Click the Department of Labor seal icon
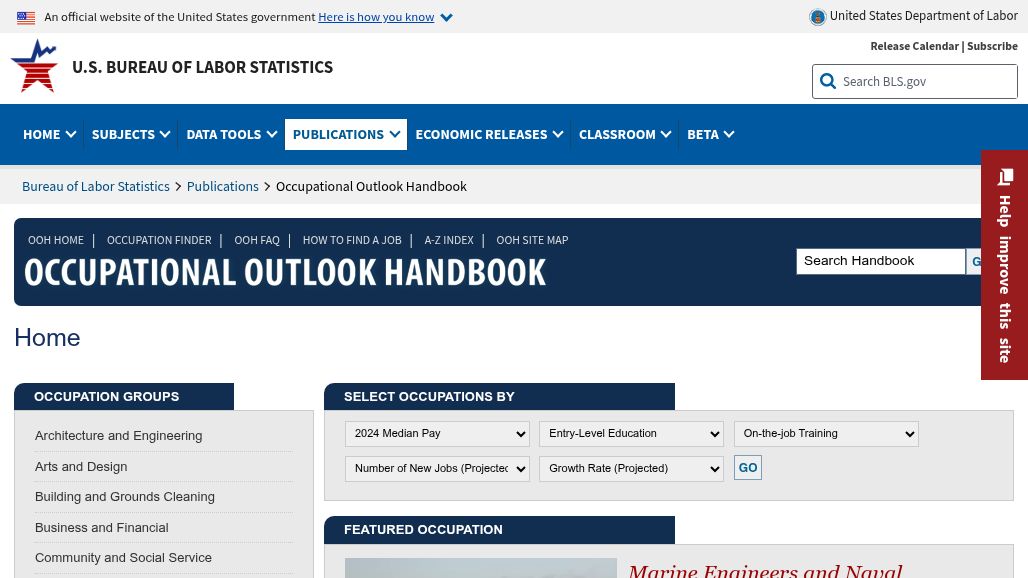This screenshot has width=1028, height=578. point(818,17)
